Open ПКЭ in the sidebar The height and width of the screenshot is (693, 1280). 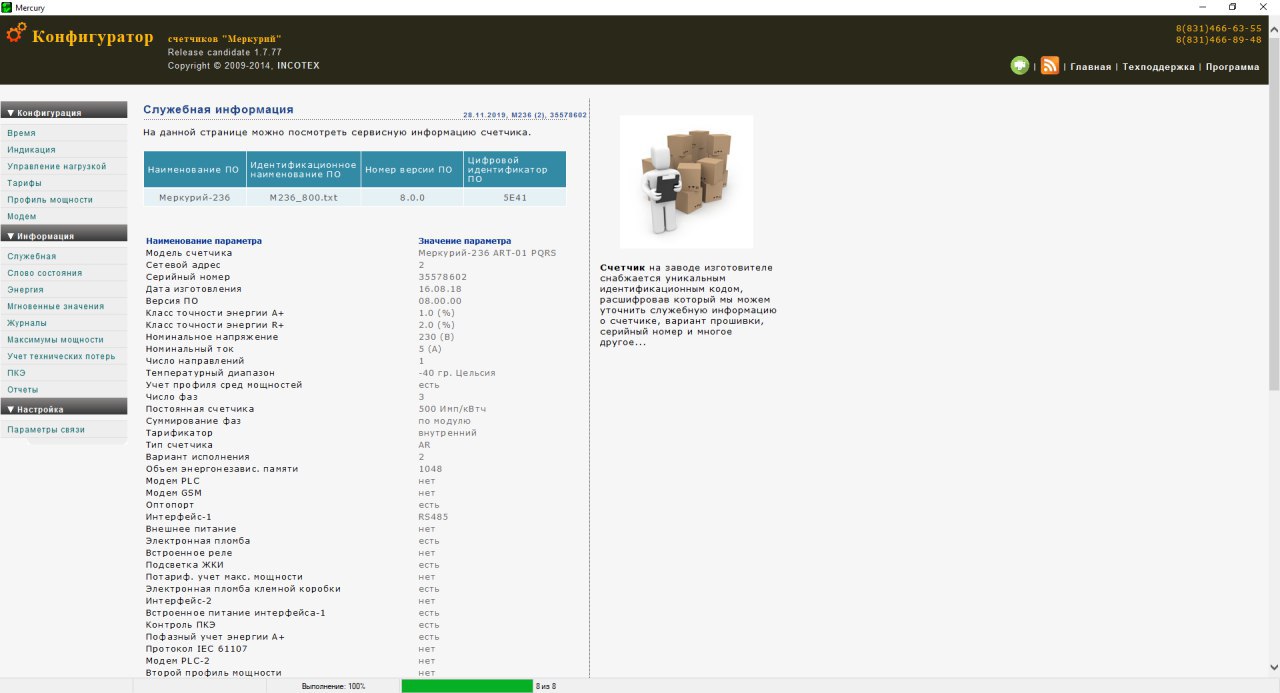(x=15, y=372)
